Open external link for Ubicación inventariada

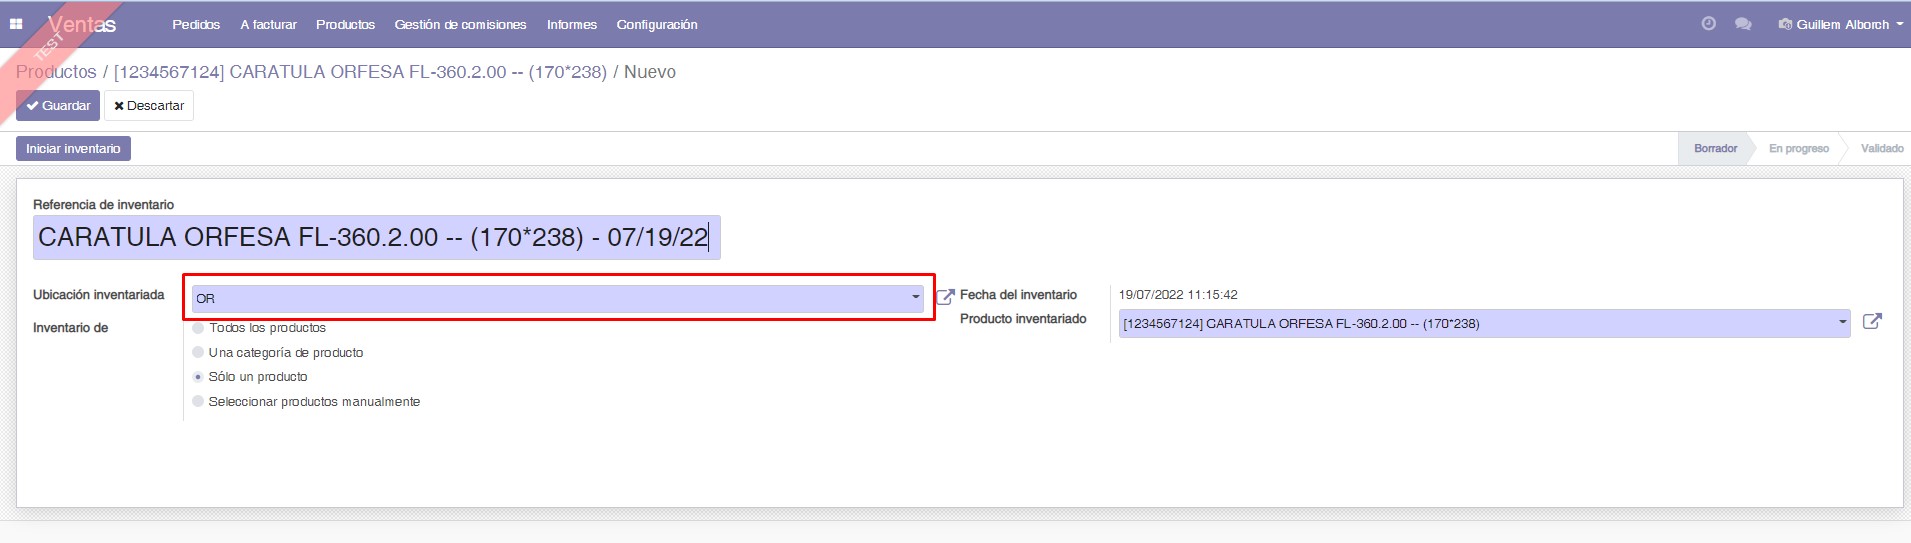(945, 297)
